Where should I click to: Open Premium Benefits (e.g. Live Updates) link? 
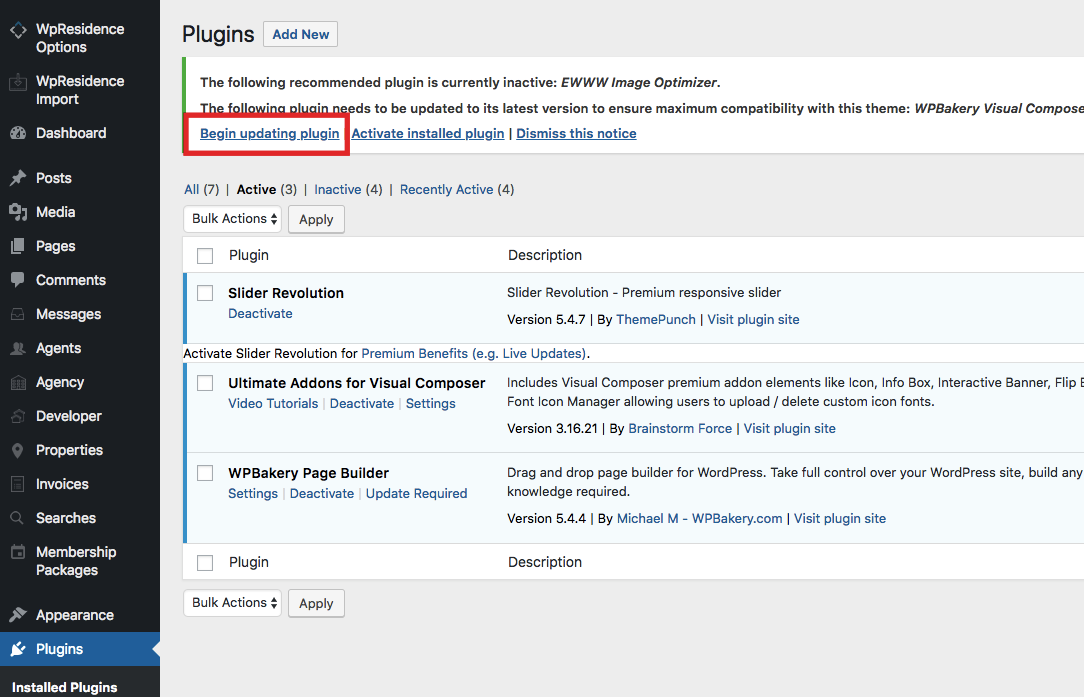(x=474, y=353)
